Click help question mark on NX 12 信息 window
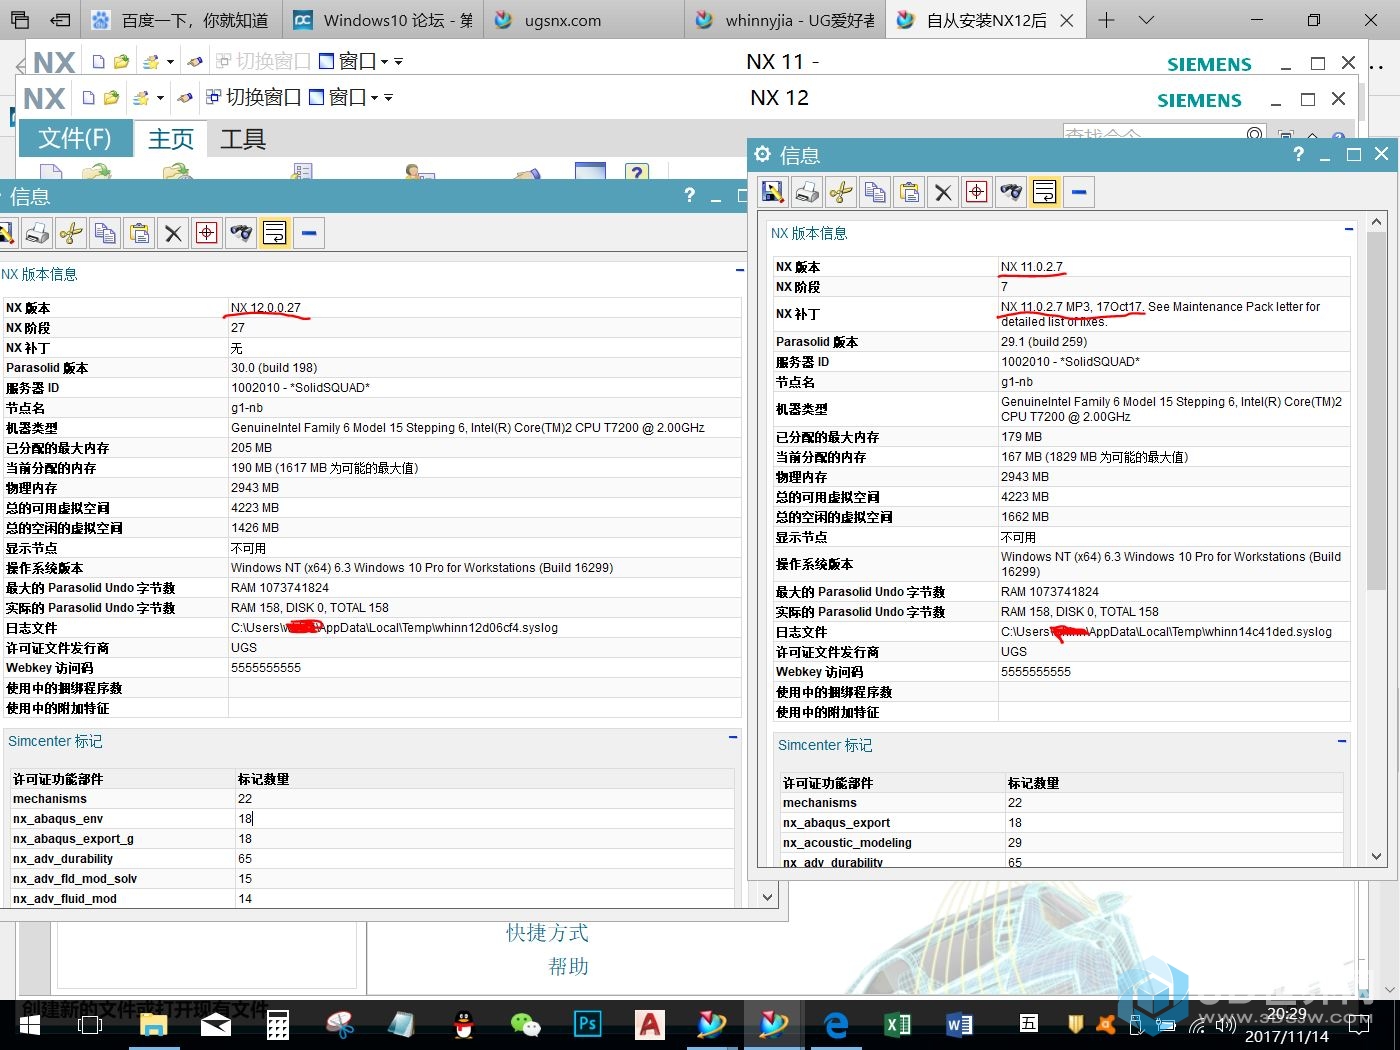This screenshot has width=1400, height=1050. (x=689, y=195)
